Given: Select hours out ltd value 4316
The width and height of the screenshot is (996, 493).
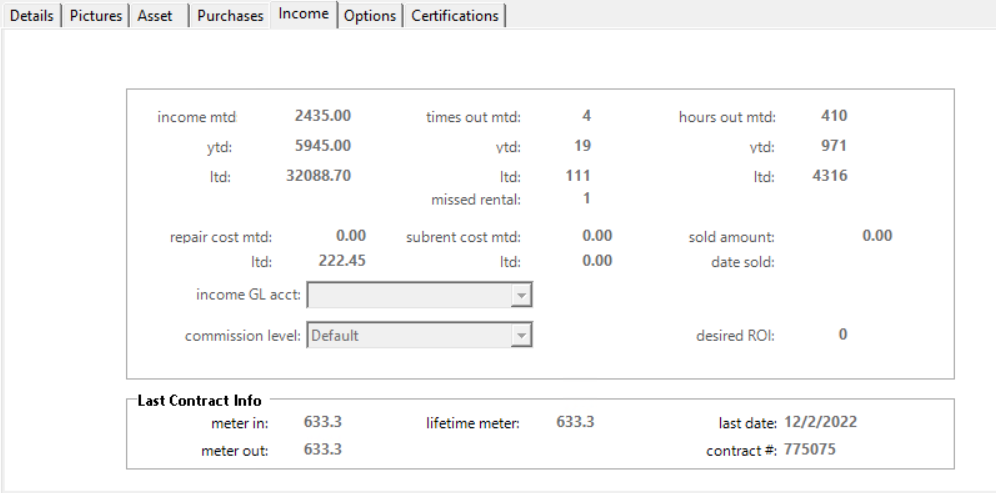Looking at the screenshot, I should [830, 175].
